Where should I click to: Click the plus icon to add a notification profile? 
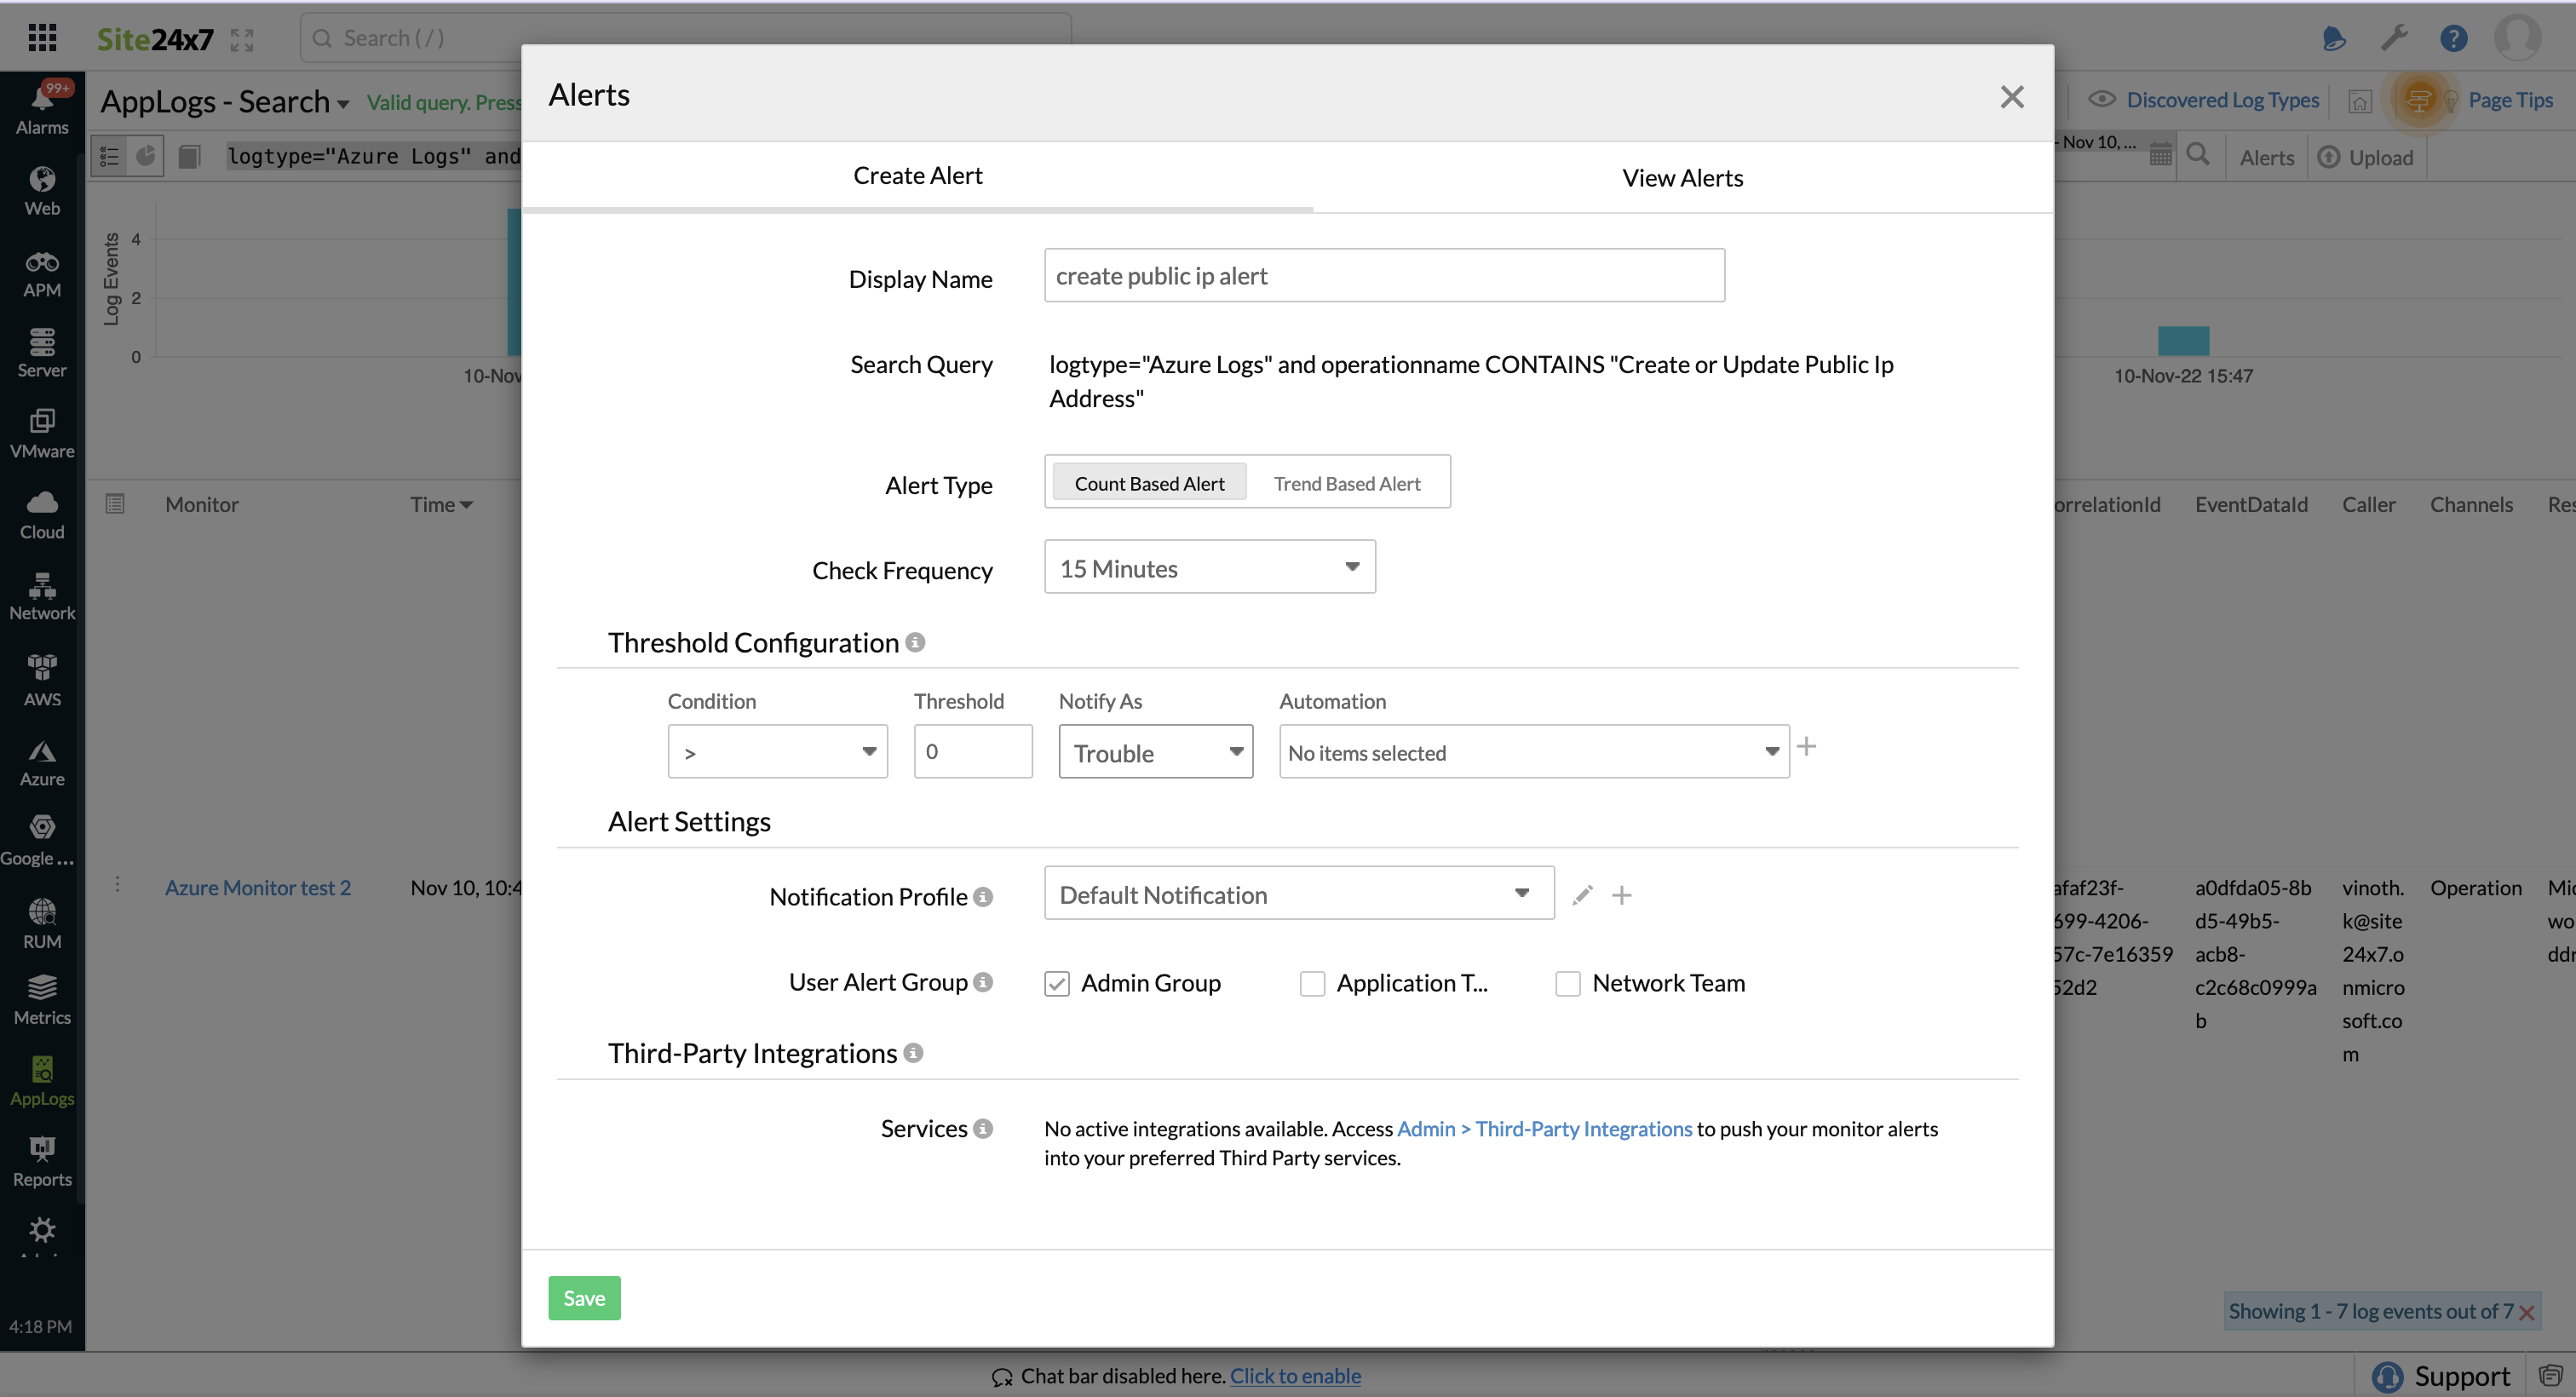(1621, 895)
